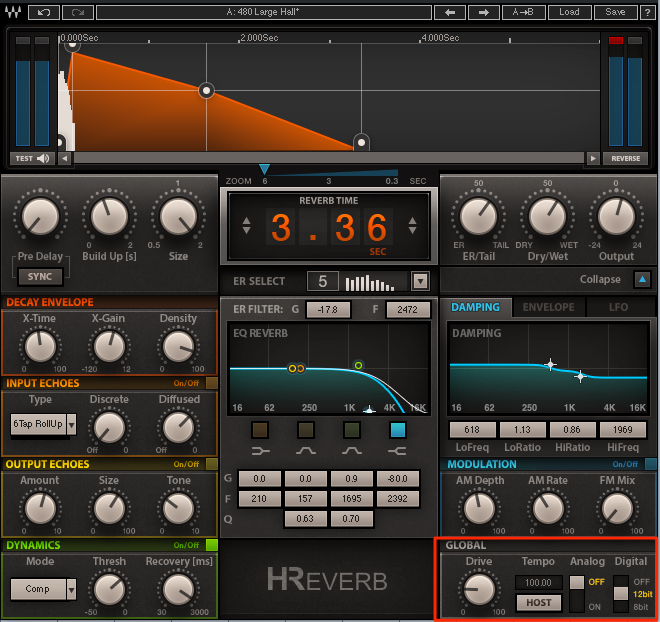Viewport: 660px width, 622px height.
Task: Open help with the question mark
Action: point(647,12)
